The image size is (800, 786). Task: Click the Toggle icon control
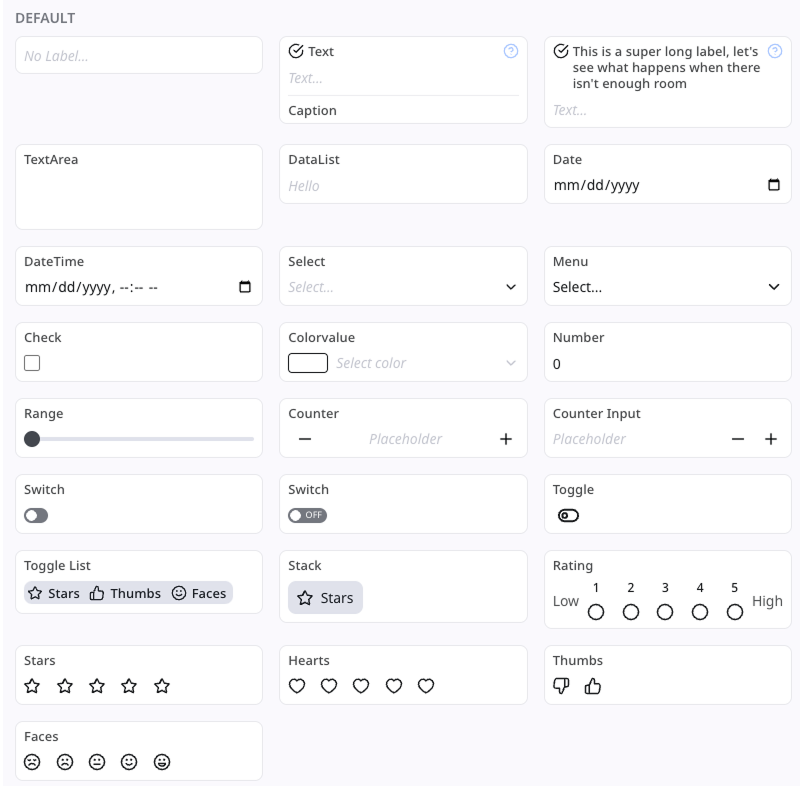tap(568, 516)
